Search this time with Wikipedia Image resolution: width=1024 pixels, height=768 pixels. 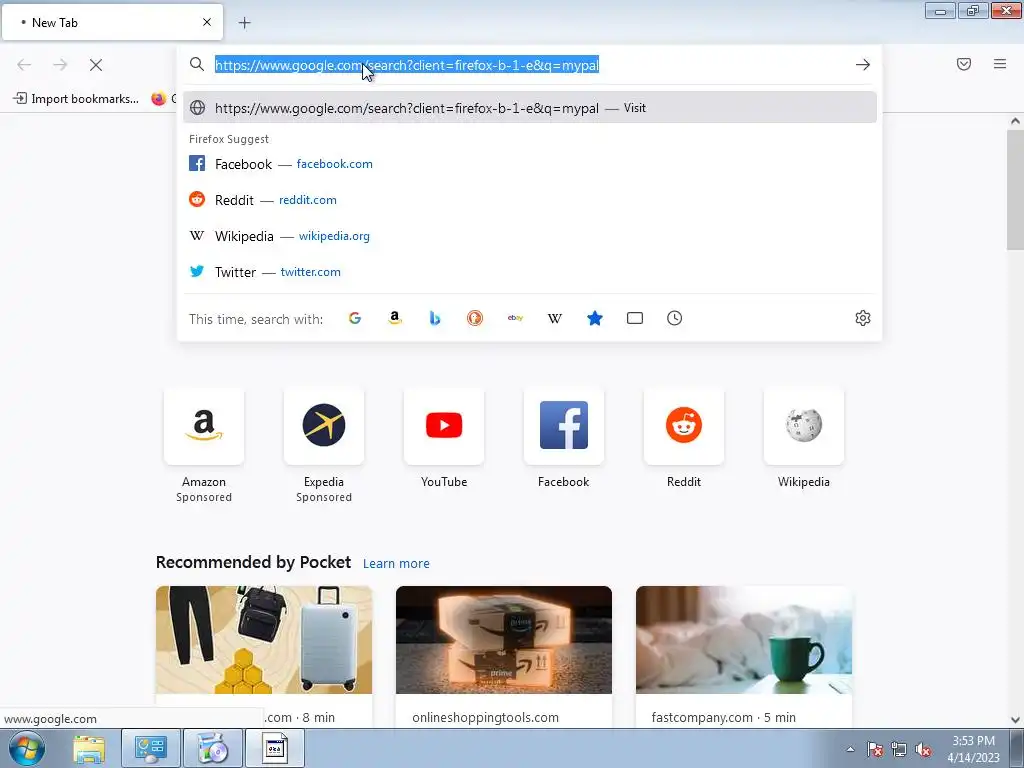555,318
